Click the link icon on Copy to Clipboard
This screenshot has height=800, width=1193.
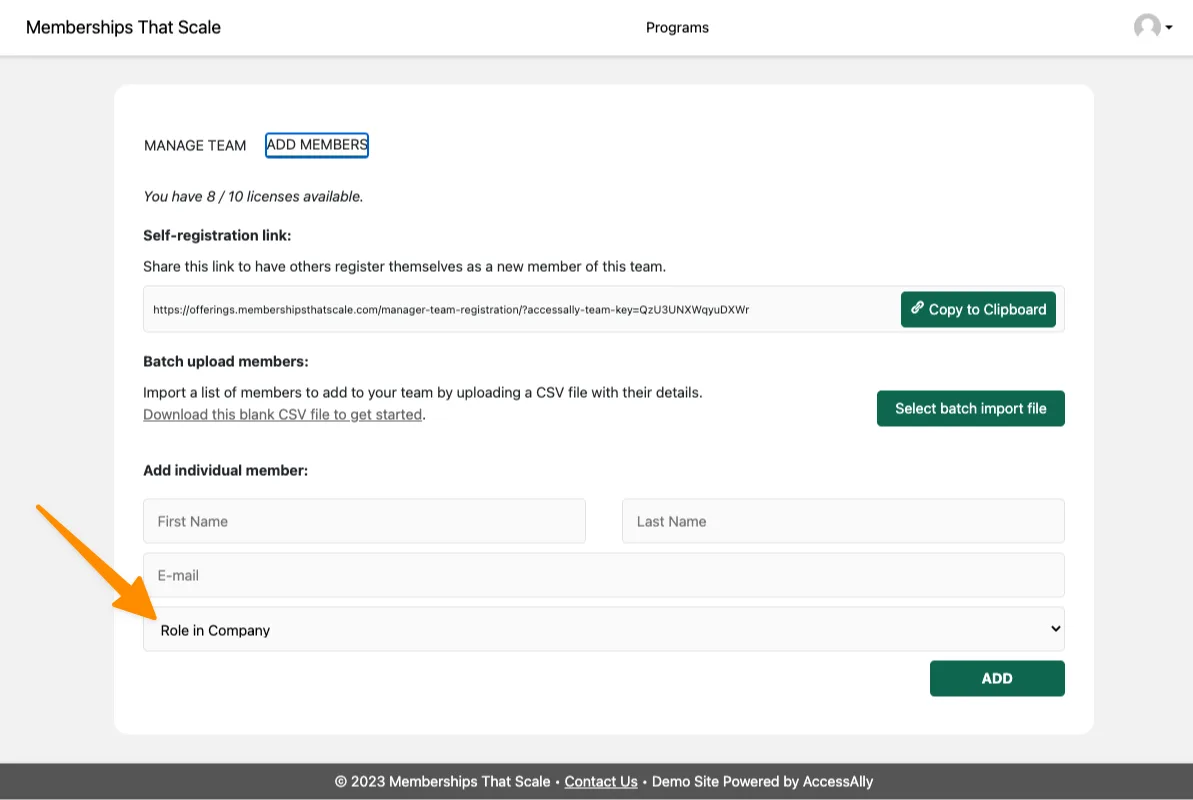point(918,309)
